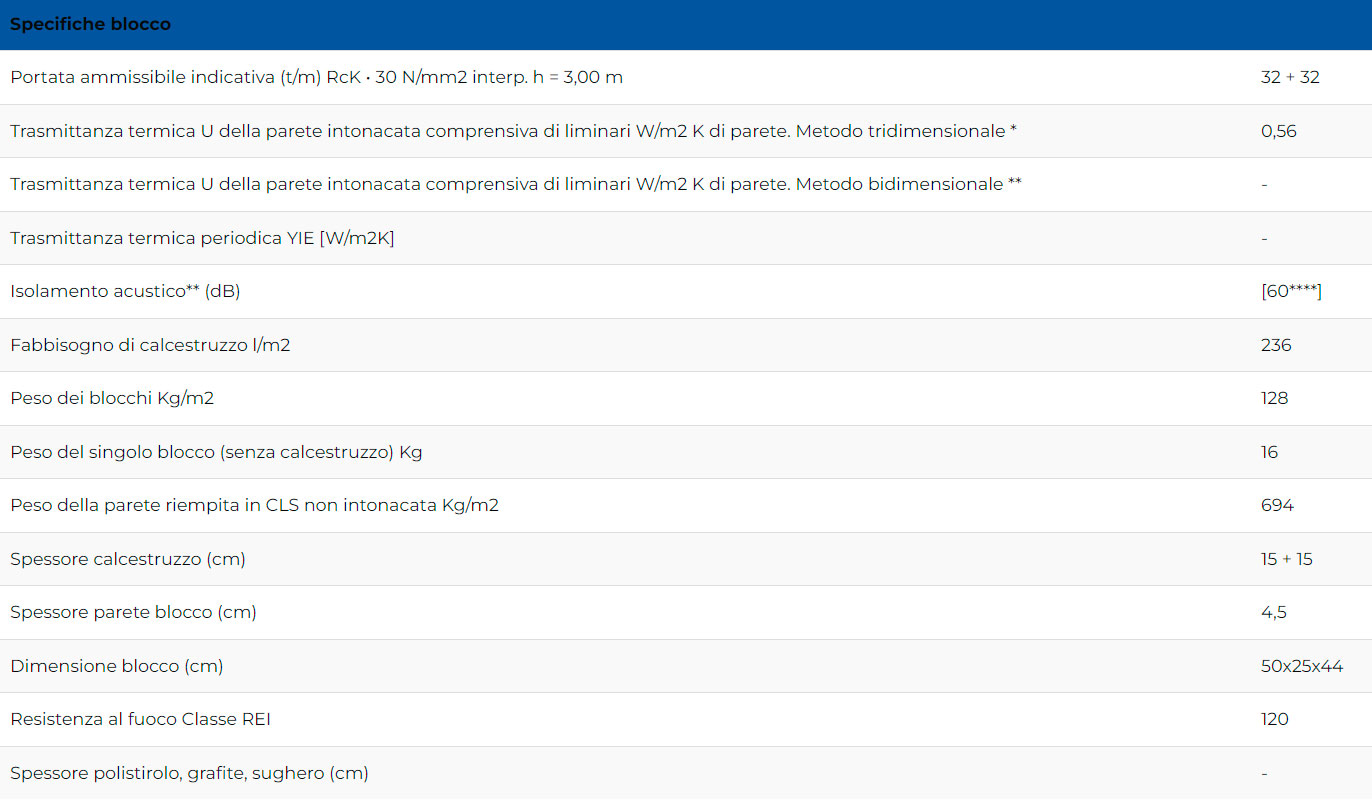Select 'Spessore polistirolo, grafite, sughero (cm)' label
This screenshot has width=1372, height=804.
189,773
